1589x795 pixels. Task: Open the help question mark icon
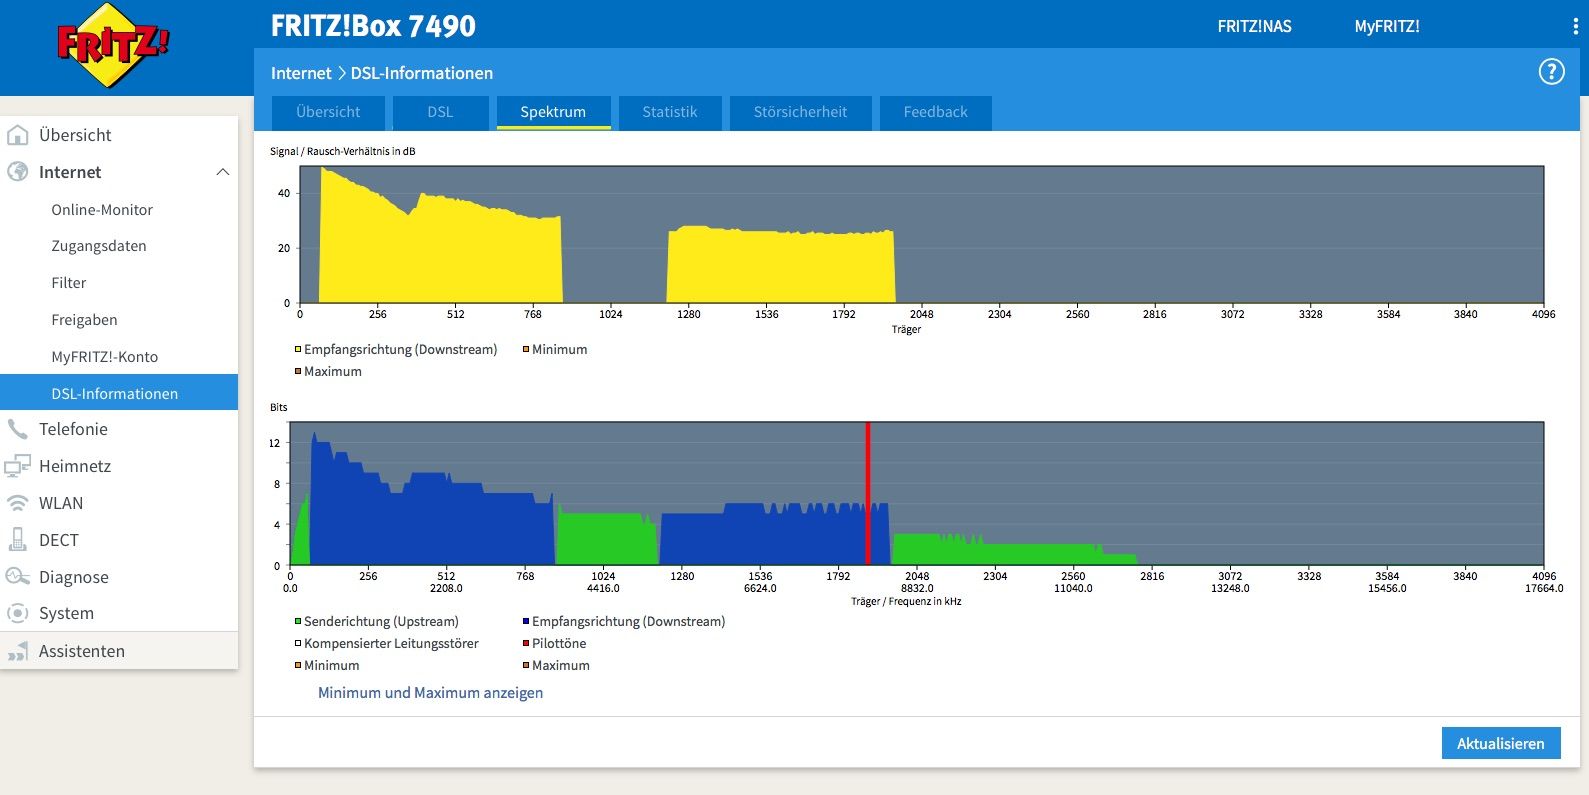tap(1551, 72)
